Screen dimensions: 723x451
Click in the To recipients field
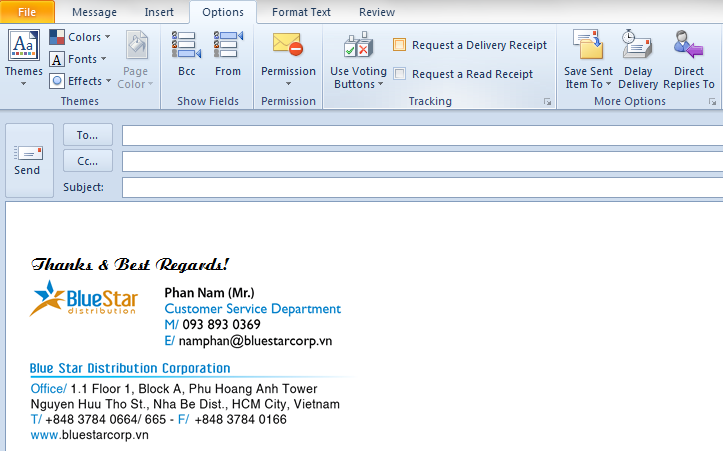[422, 136]
